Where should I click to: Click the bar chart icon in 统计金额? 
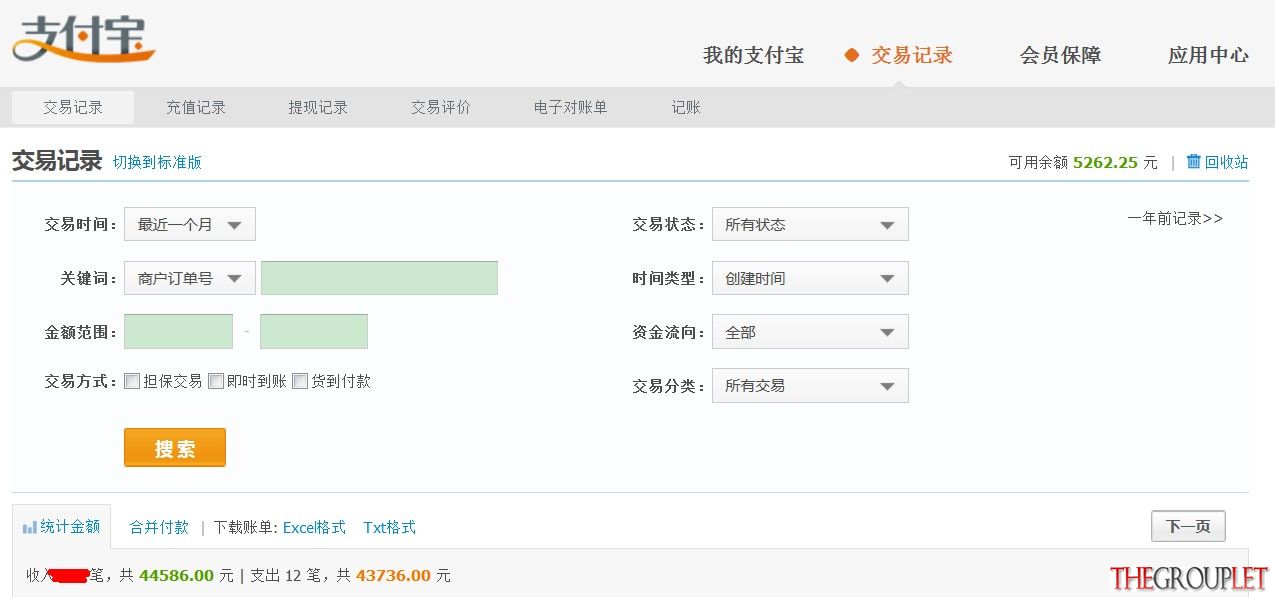click(30, 527)
